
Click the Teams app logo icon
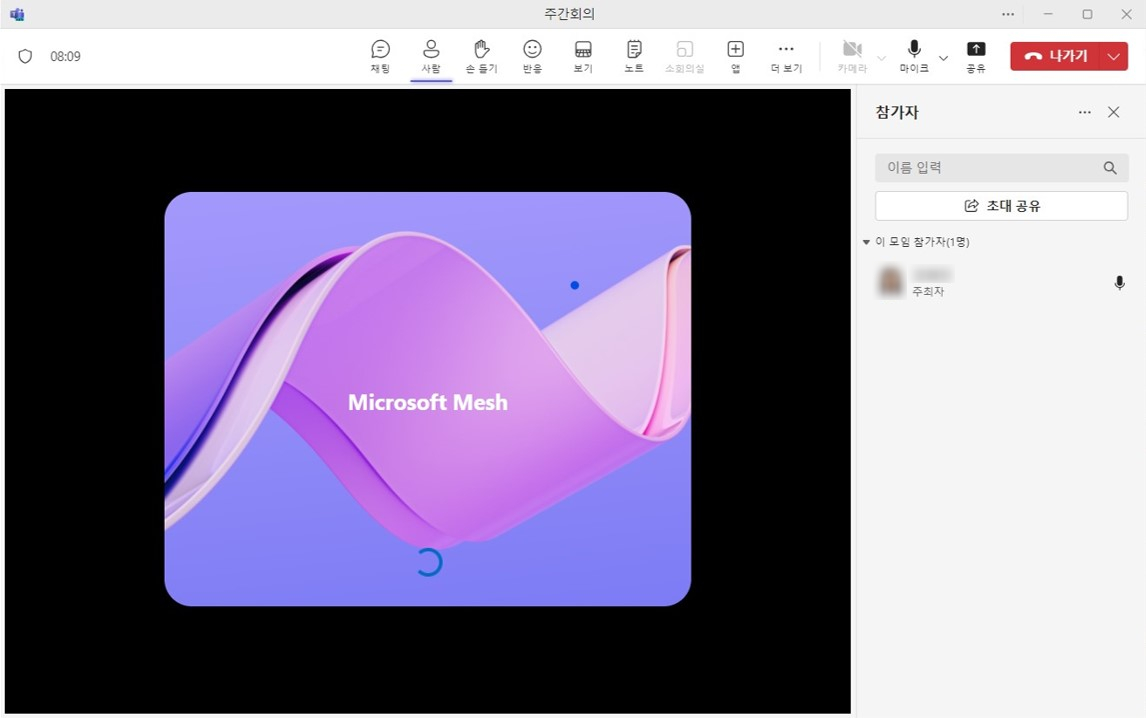17,14
